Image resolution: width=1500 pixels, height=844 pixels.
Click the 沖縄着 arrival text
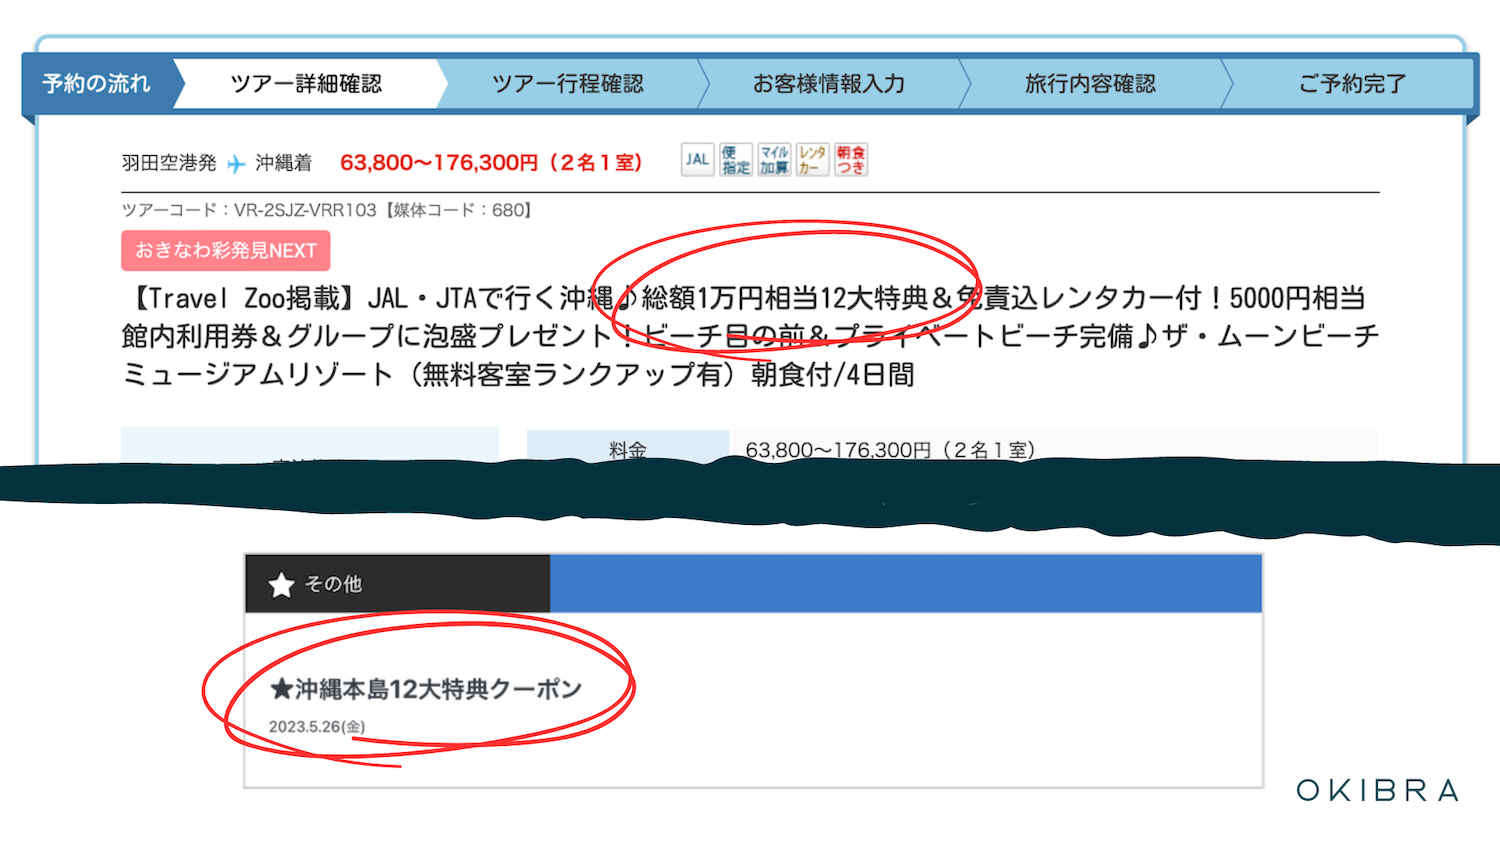tap(284, 163)
